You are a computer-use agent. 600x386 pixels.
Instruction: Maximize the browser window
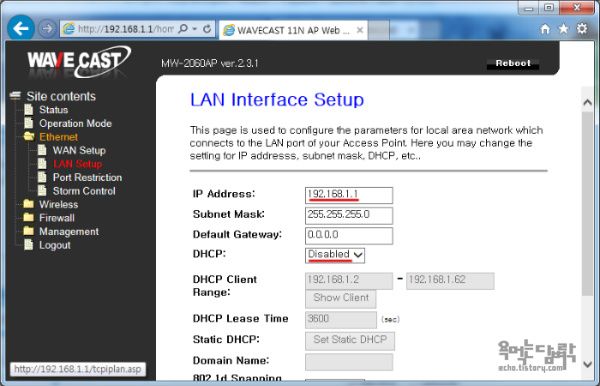549,8
